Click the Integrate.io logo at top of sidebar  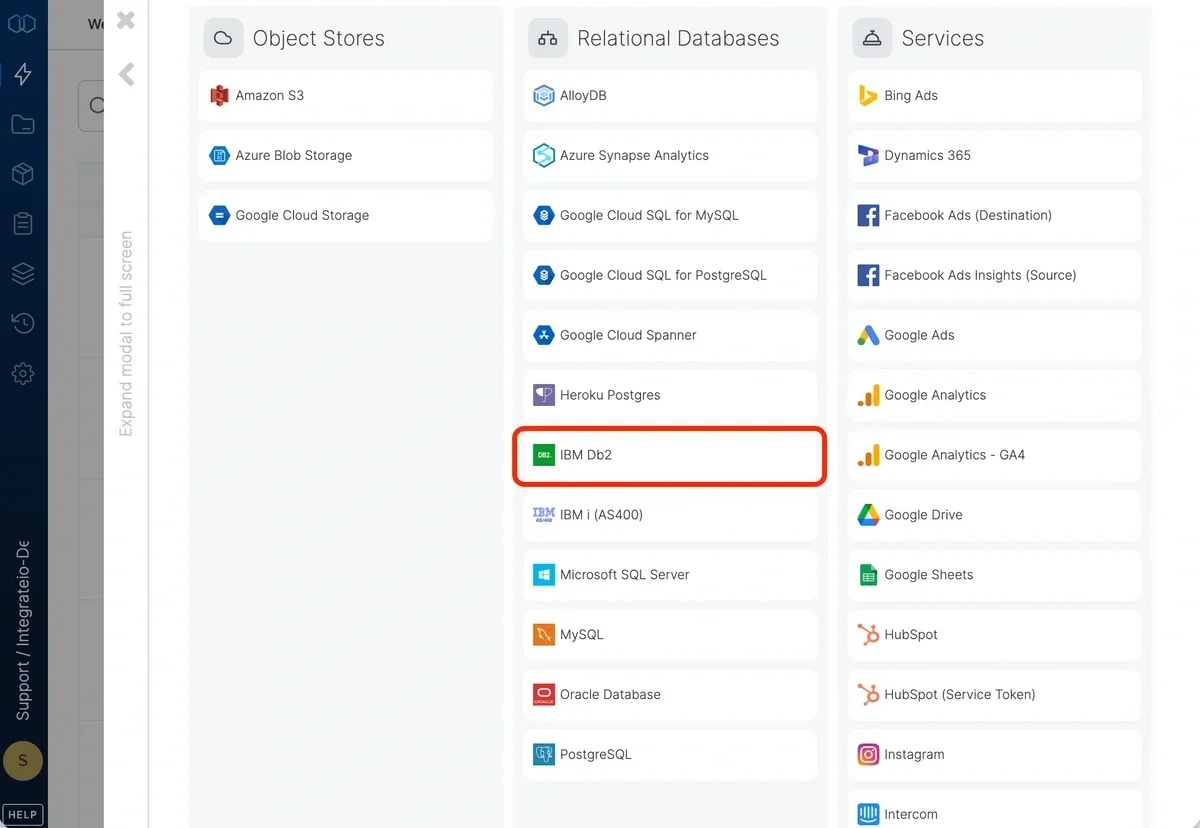22,22
